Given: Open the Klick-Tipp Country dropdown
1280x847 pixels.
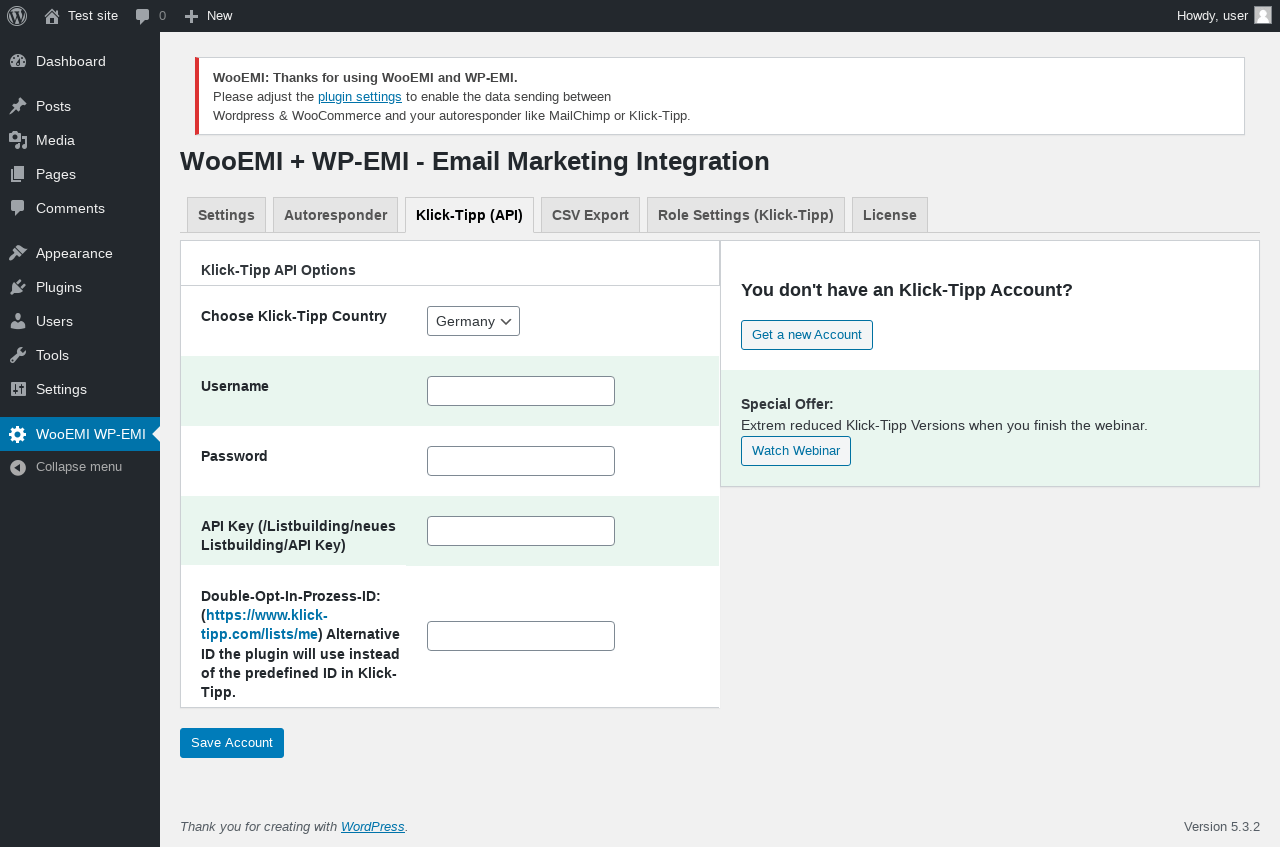Looking at the screenshot, I should 473,321.
